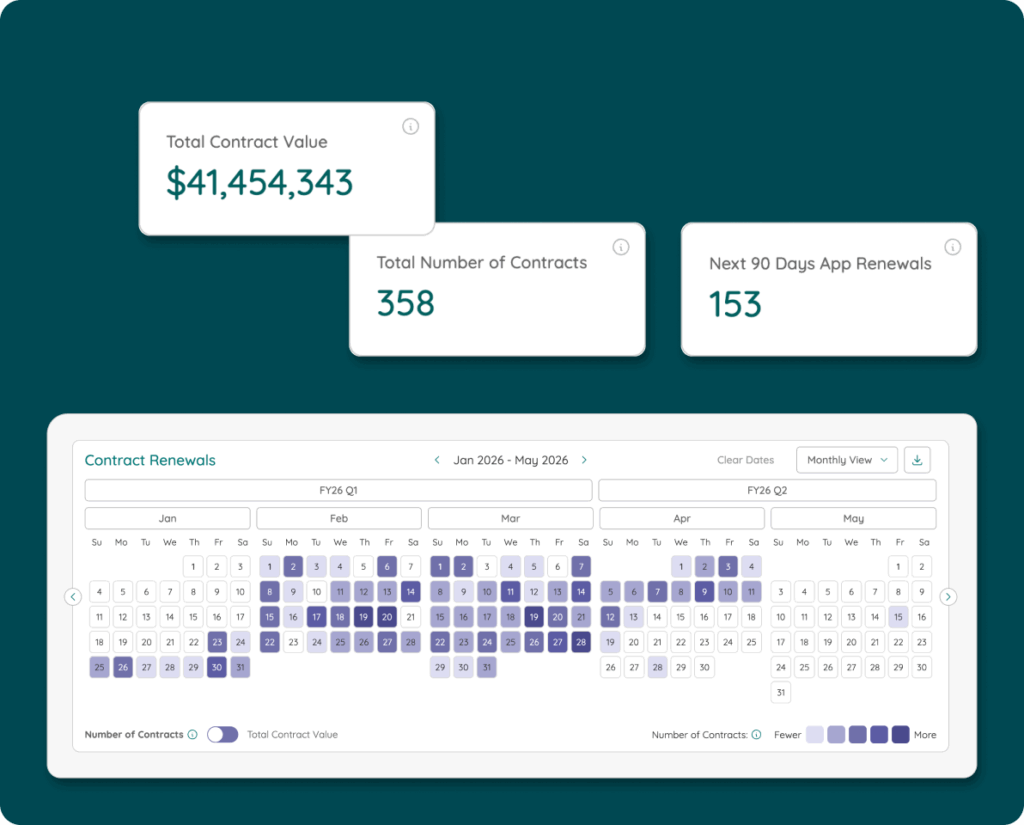
Task: Select the FY26 Q1 quarter header
Action: point(338,490)
